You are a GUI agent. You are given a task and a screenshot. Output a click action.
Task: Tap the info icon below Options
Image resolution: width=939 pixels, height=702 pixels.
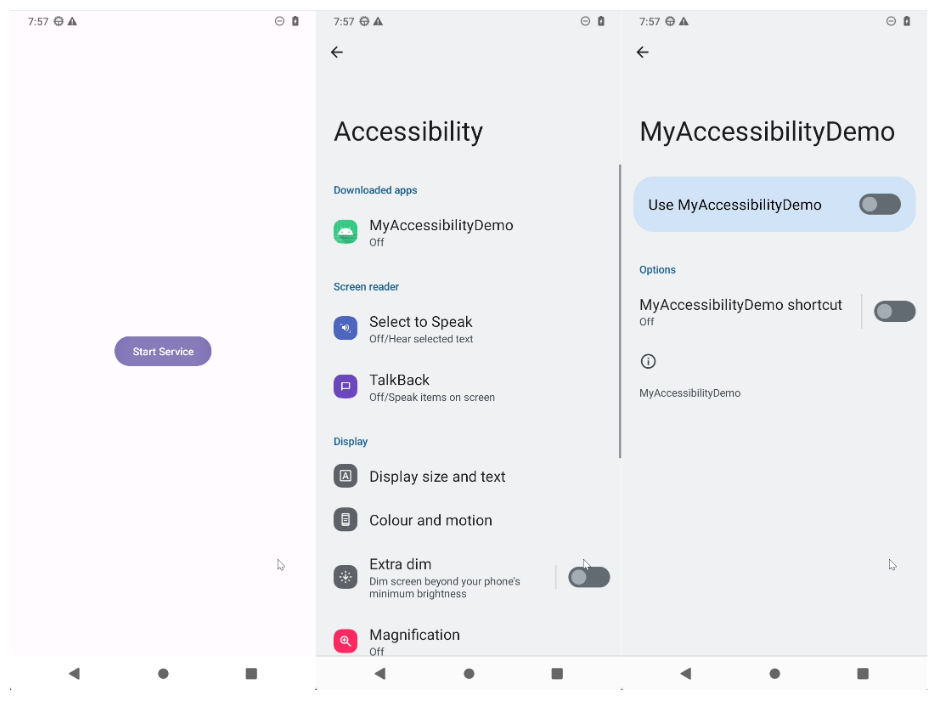pyautogui.click(x=648, y=361)
